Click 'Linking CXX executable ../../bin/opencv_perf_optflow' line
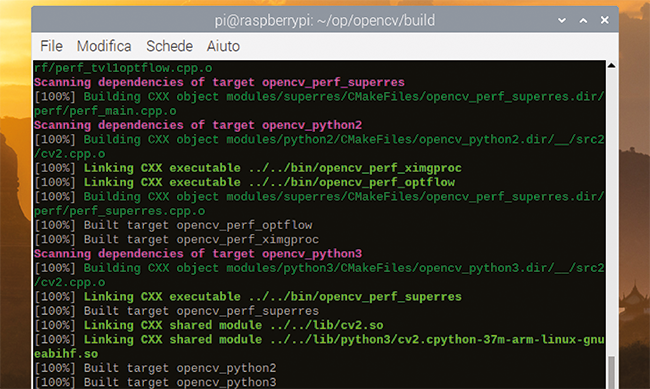 pos(245,182)
